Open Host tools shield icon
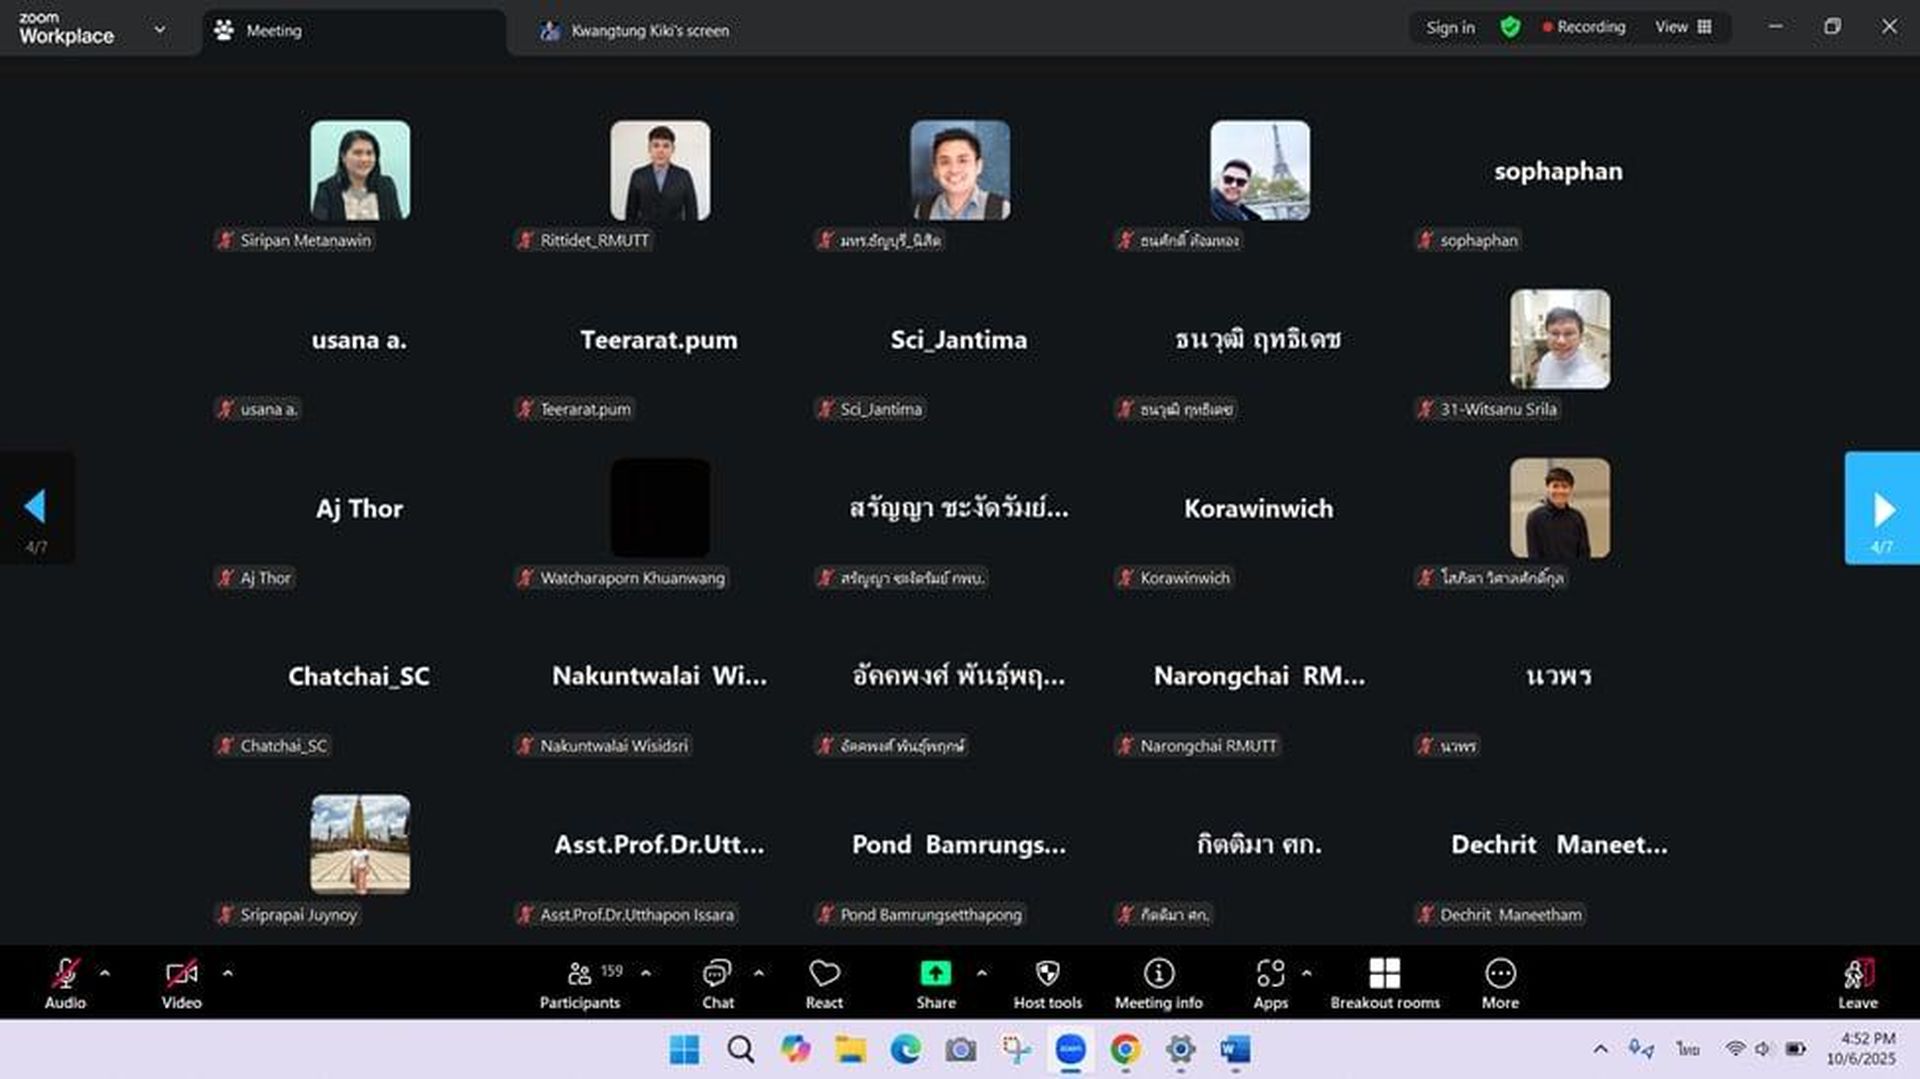1920x1079 pixels. pos(1047,983)
